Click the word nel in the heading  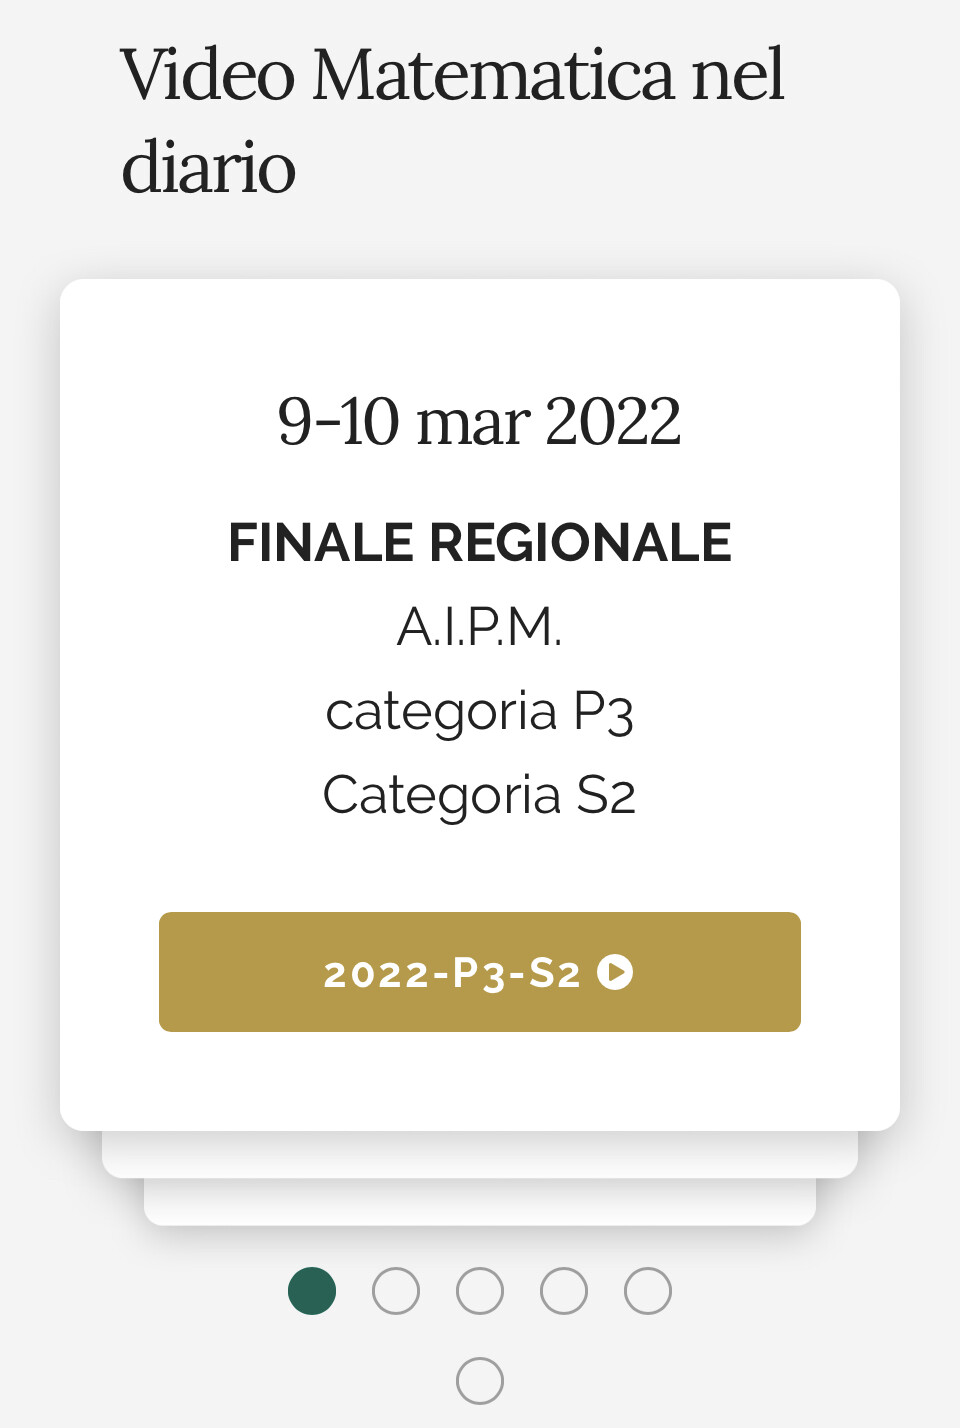[x=738, y=75]
